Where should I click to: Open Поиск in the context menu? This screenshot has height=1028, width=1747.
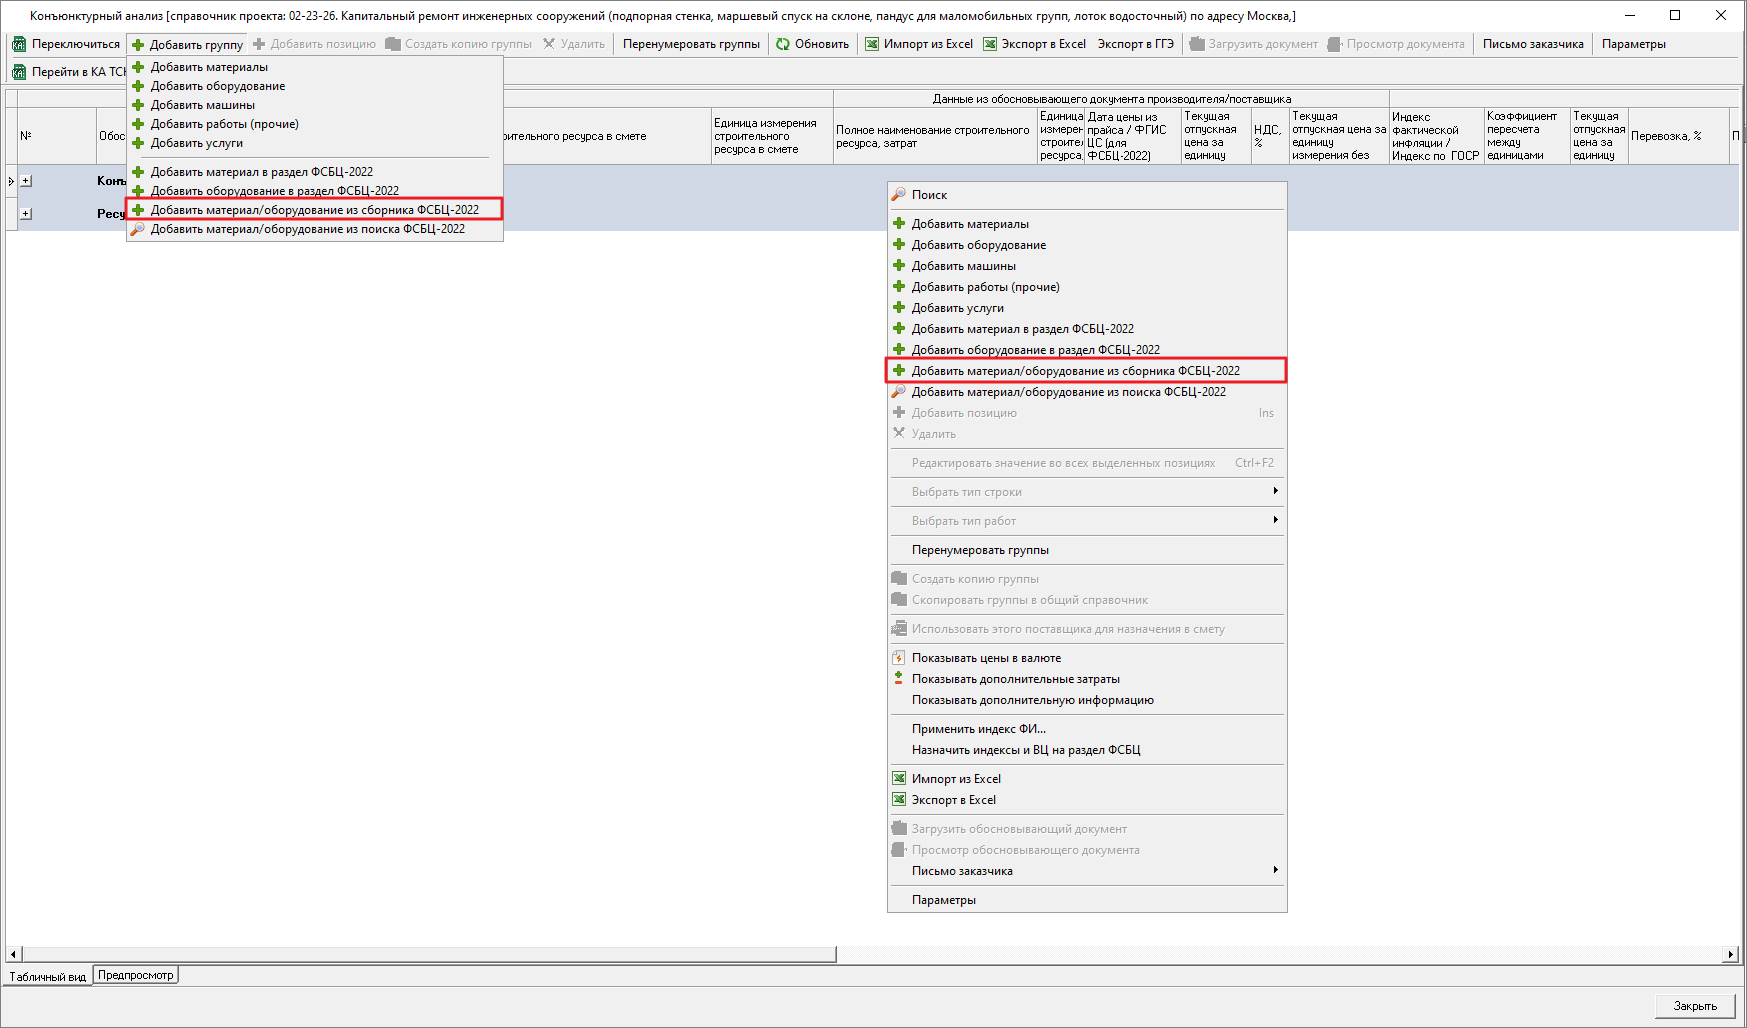click(929, 195)
